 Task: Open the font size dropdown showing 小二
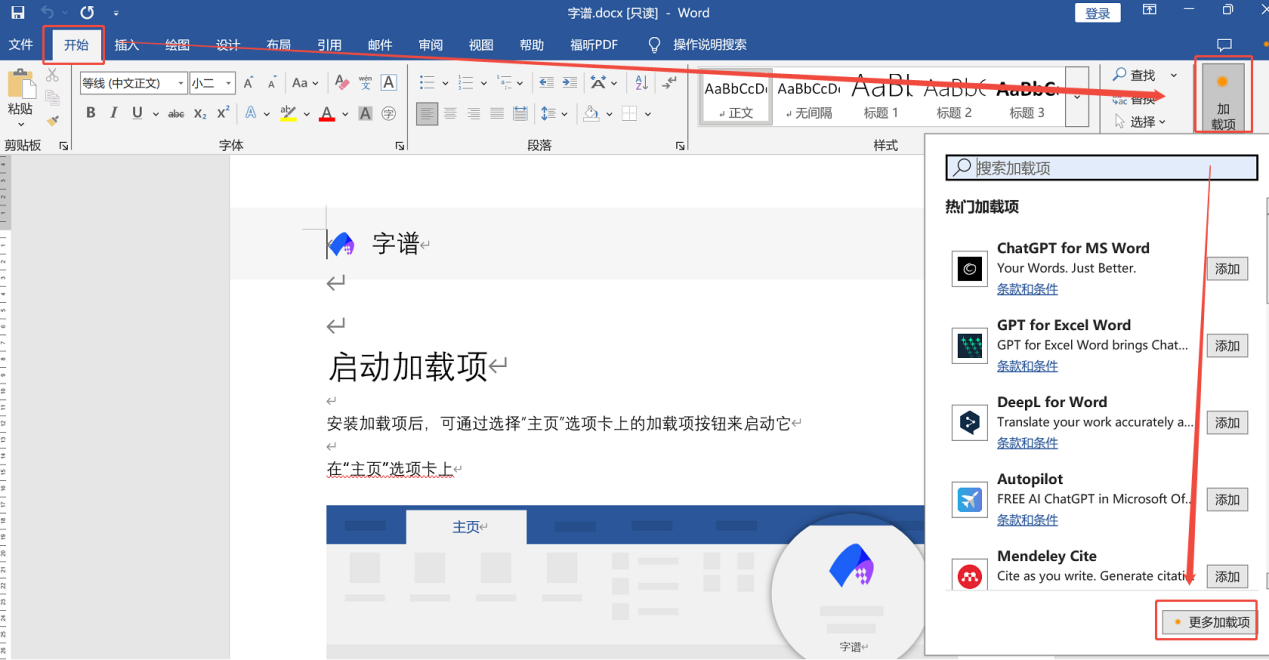click(212, 83)
